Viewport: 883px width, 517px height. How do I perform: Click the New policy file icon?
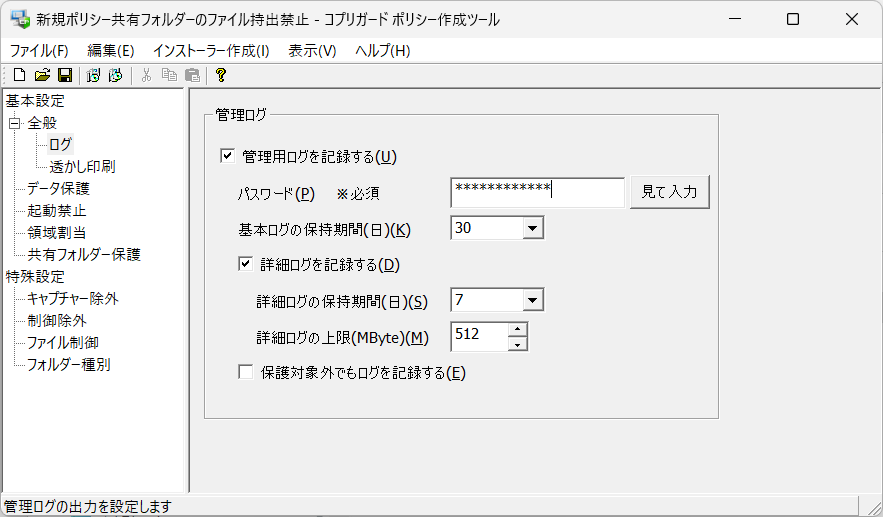point(20,75)
